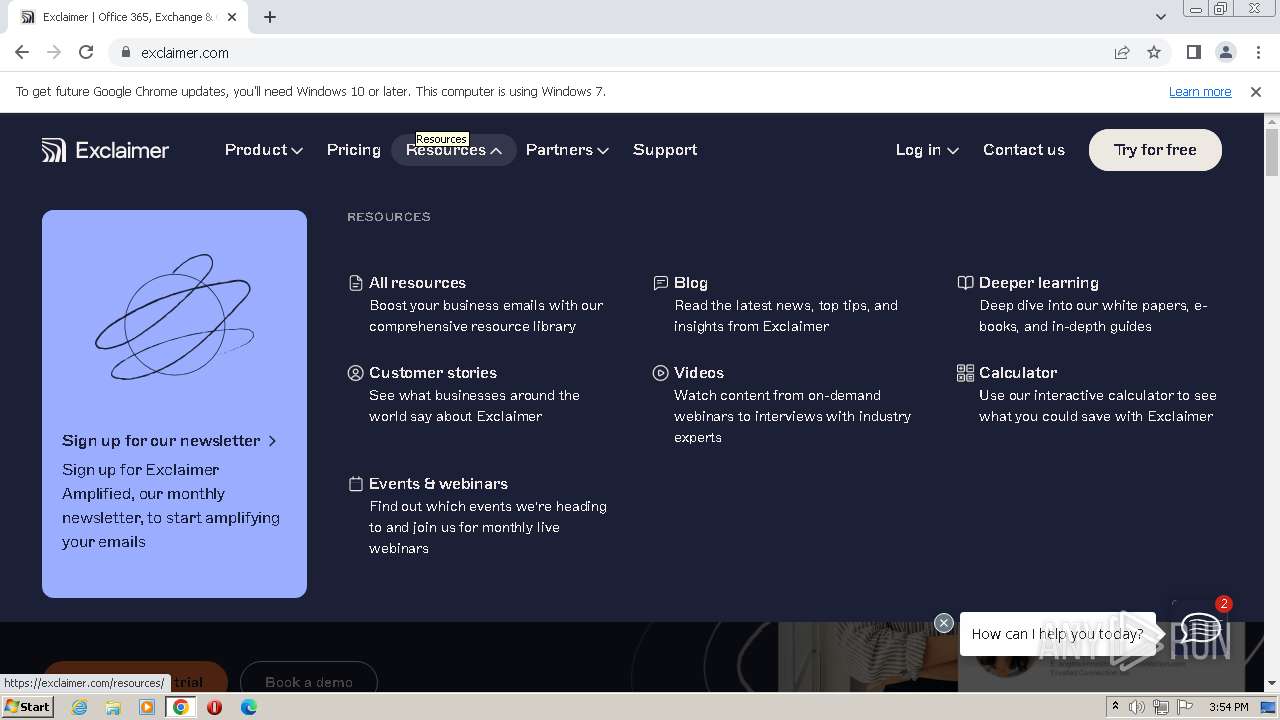1280x720 pixels.
Task: Open the Opera browser taskbar icon
Action: click(x=214, y=707)
